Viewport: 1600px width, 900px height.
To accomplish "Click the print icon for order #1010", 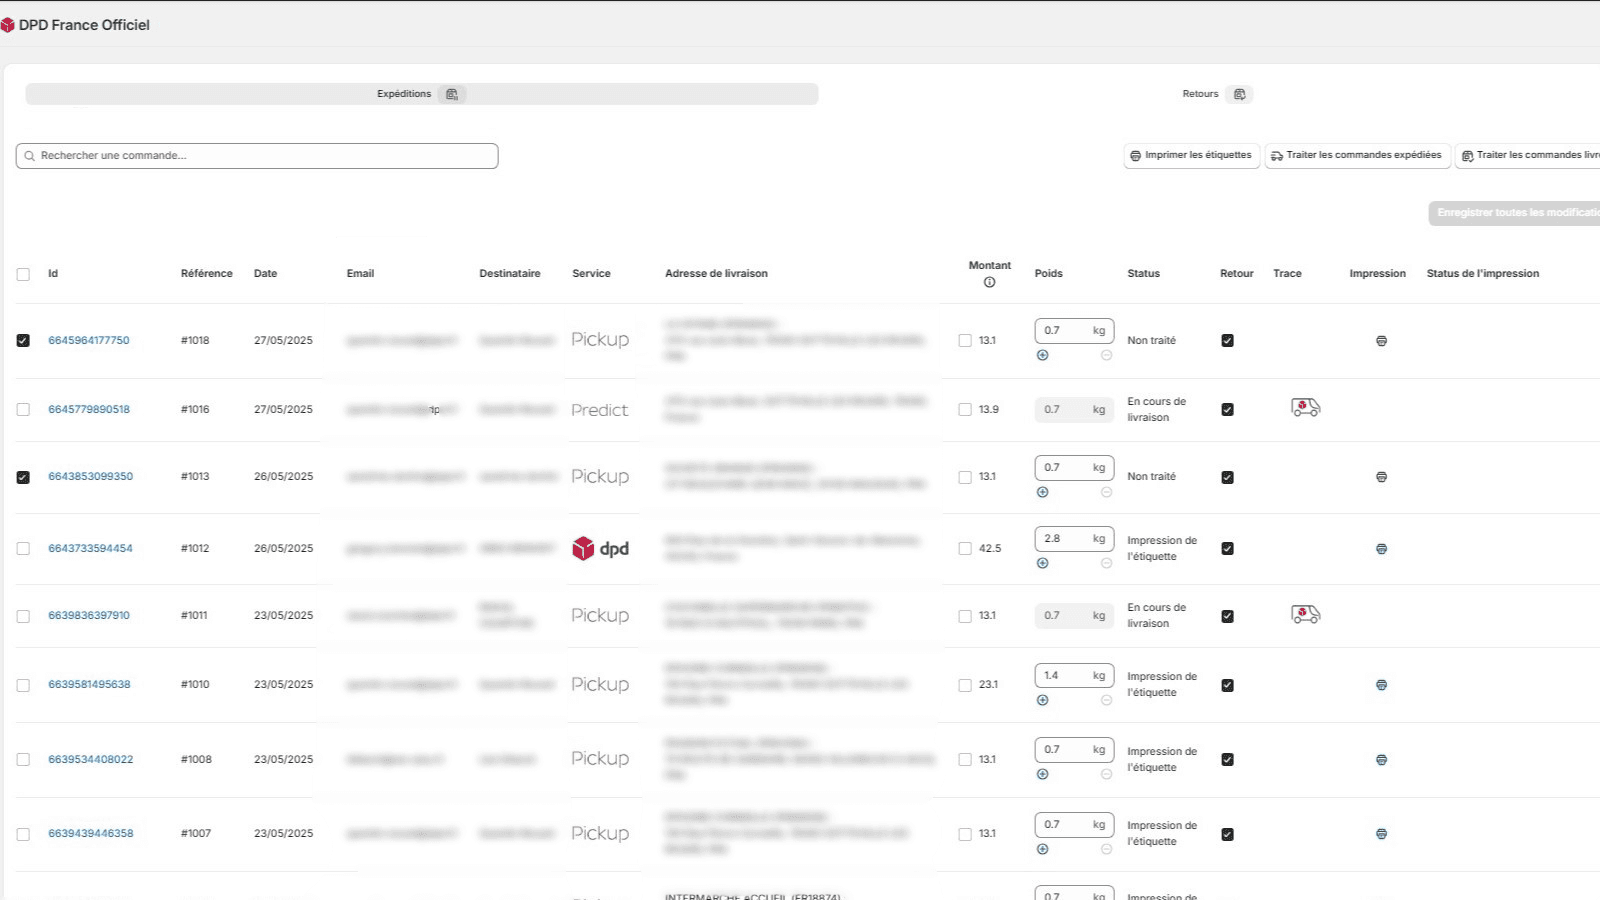I will (x=1381, y=685).
